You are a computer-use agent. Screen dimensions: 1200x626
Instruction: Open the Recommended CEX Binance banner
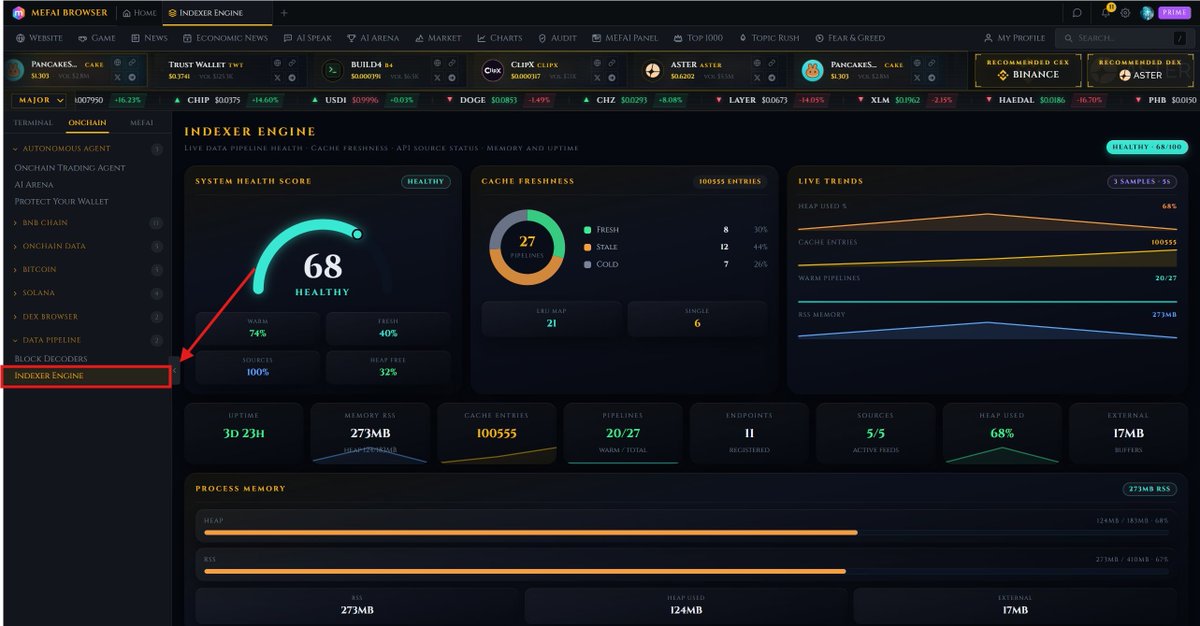pos(1027,69)
